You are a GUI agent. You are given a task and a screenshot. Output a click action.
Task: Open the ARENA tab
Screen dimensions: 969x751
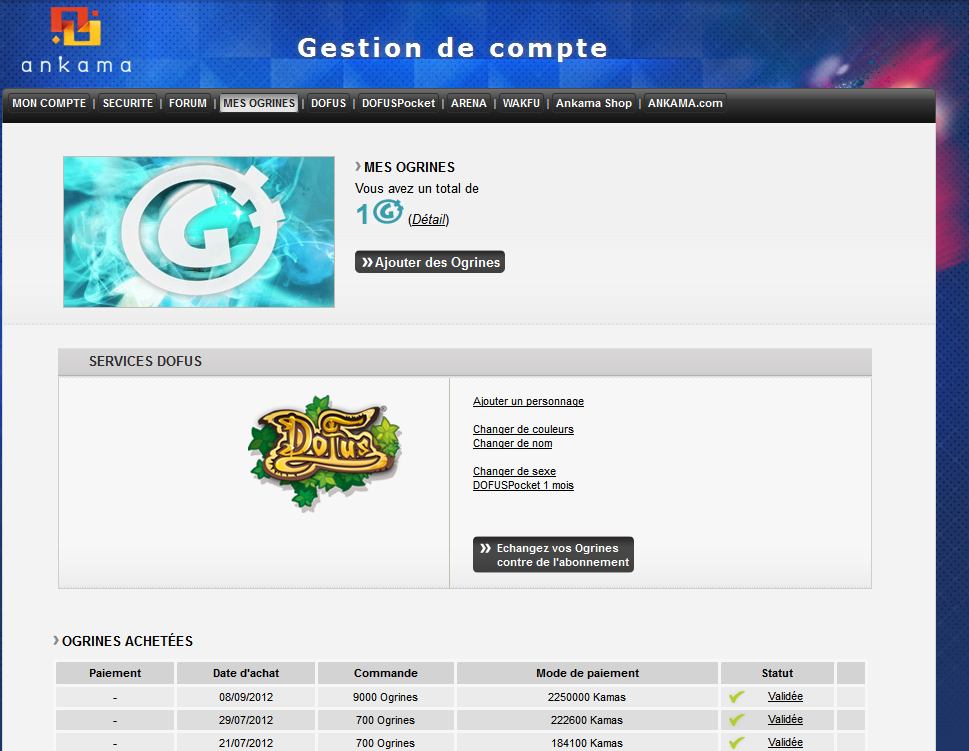coord(468,103)
